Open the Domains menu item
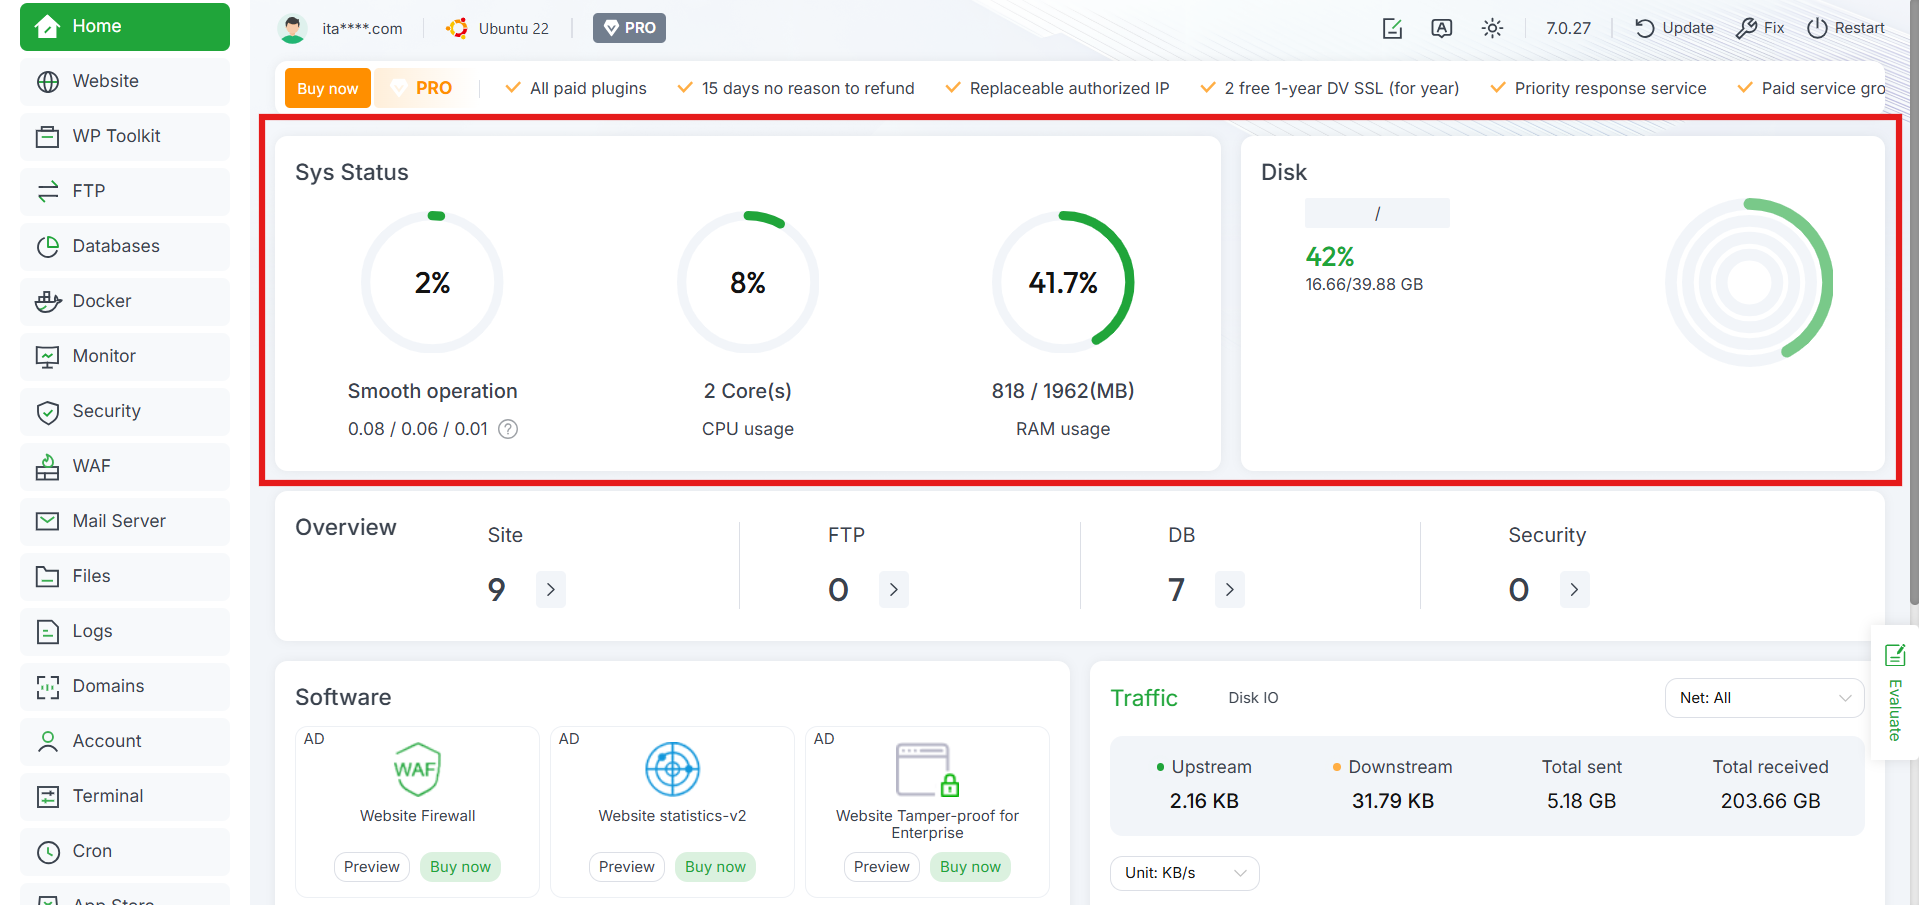The height and width of the screenshot is (905, 1919). point(125,687)
